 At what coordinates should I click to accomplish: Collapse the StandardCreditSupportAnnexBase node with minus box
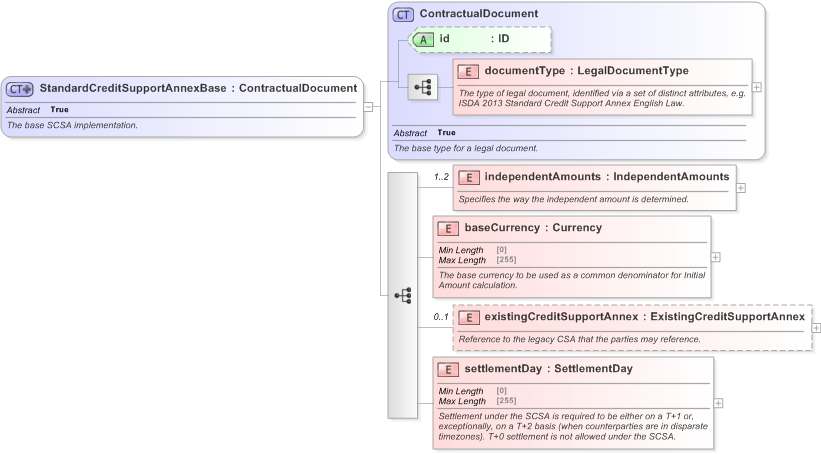[x=368, y=107]
